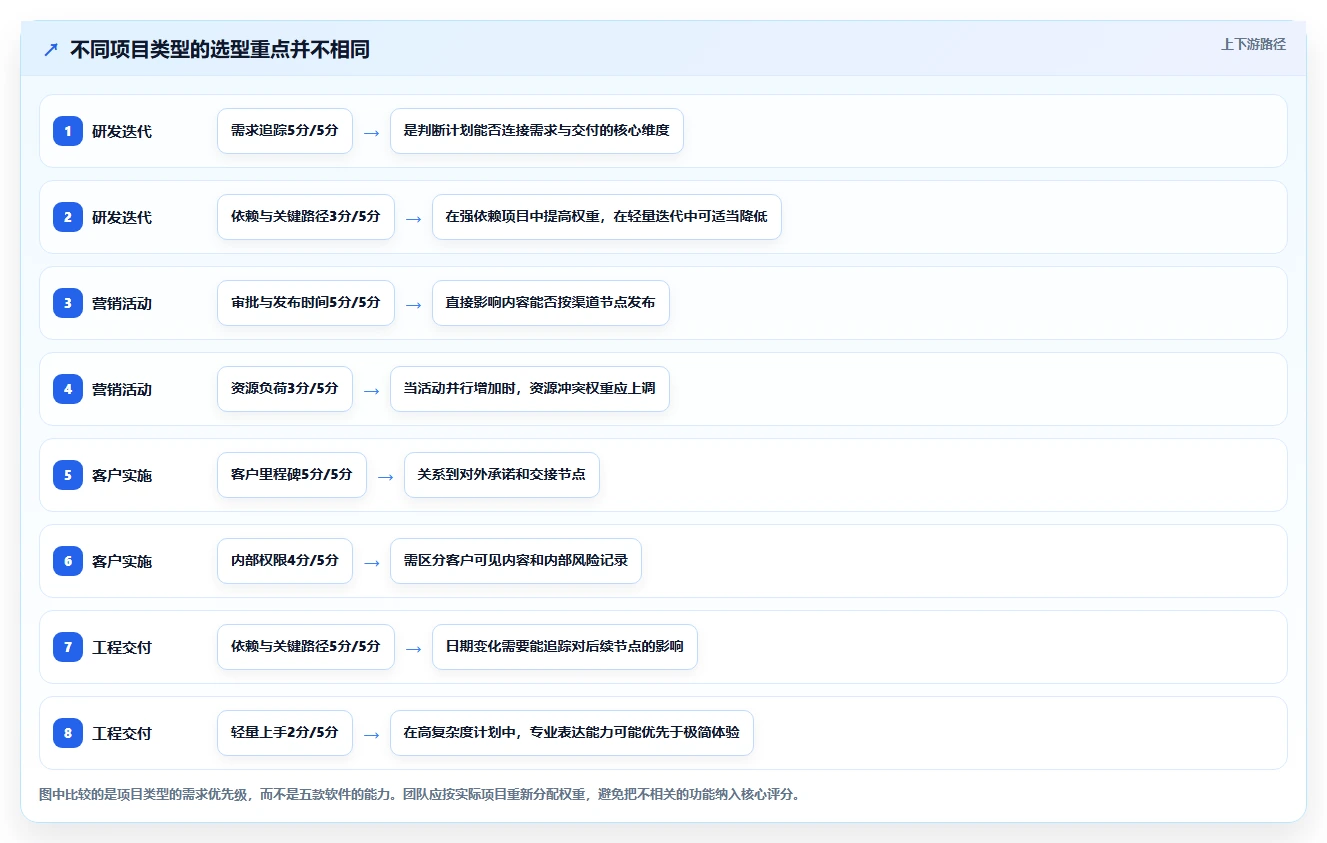Viewport: 1327px width, 843px height.
Task: Select the number 6 badge
Action: [68, 561]
